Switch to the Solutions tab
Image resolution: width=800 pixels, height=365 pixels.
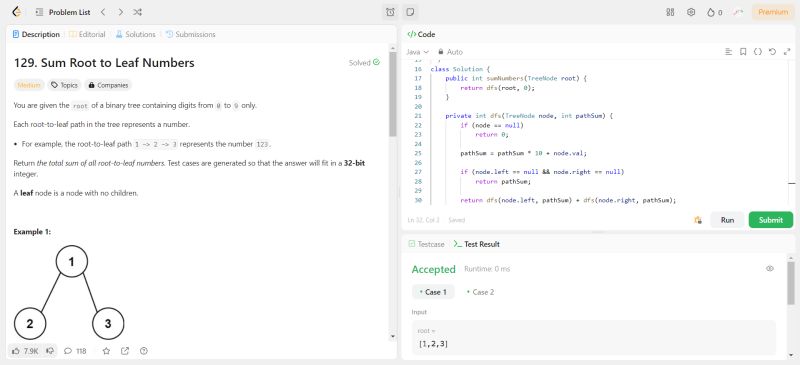(x=135, y=34)
